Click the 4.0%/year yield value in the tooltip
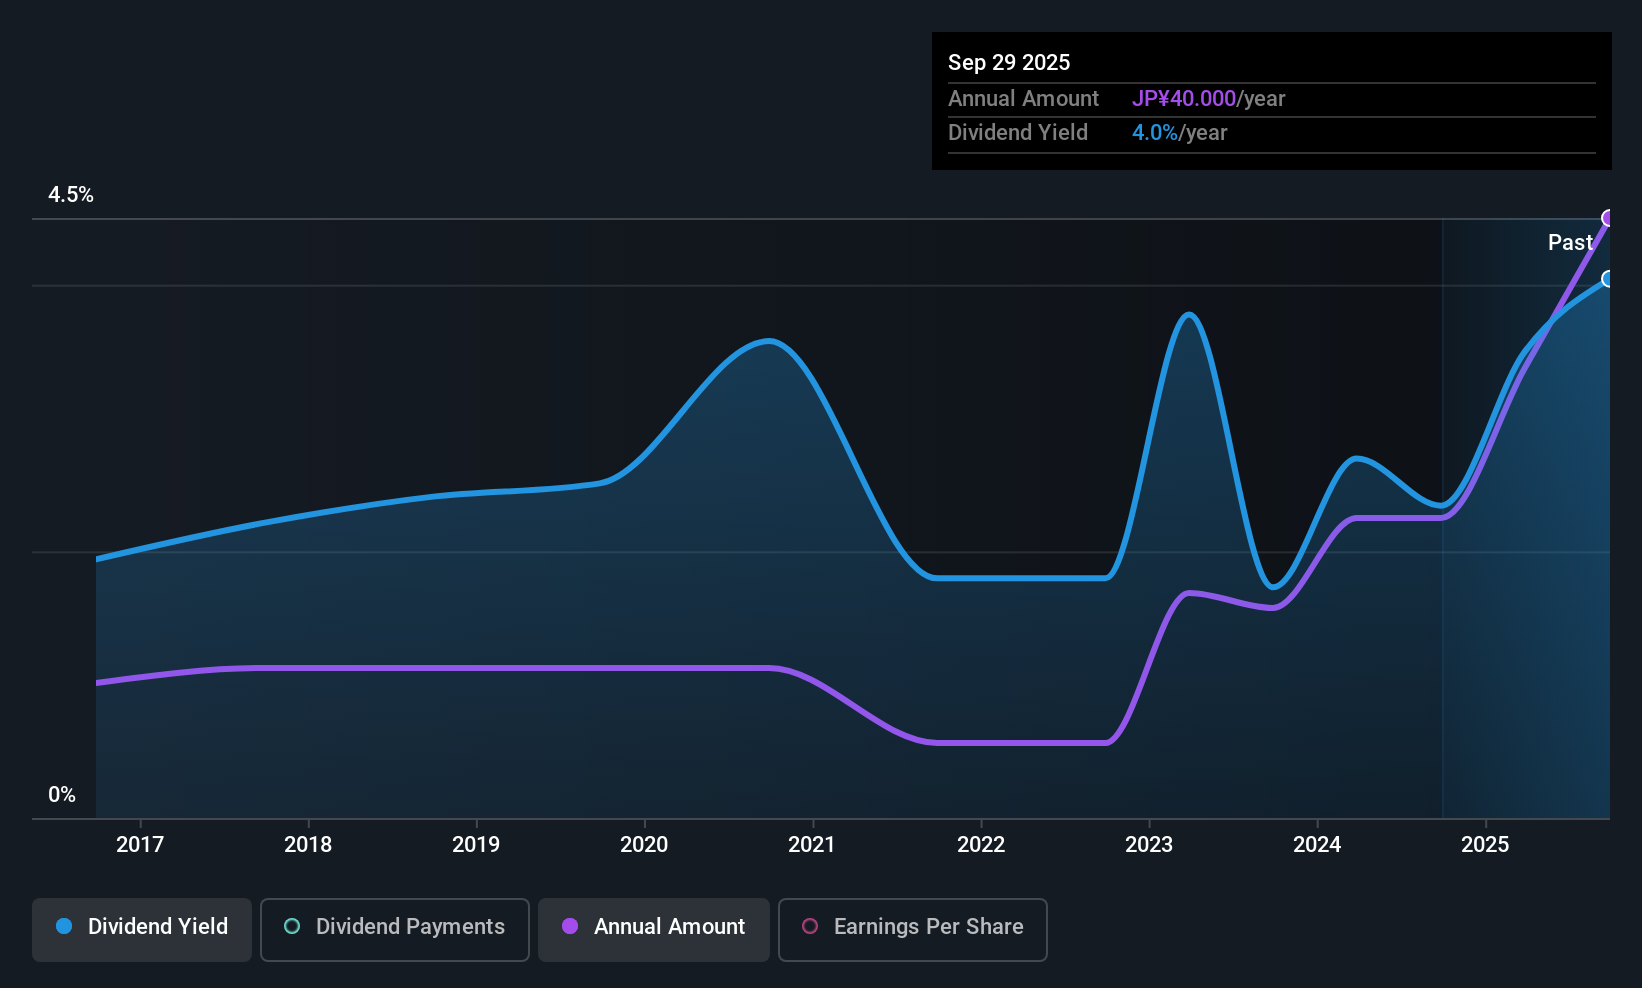This screenshot has height=988, width=1642. point(1179,133)
